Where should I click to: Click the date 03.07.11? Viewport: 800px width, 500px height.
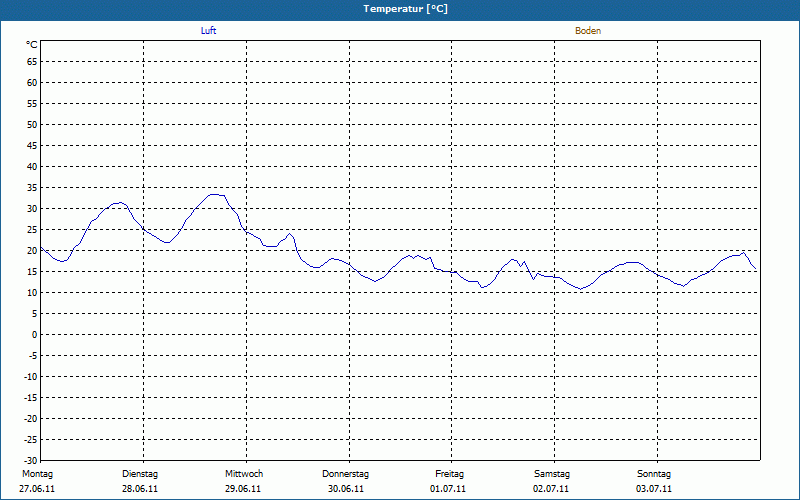point(654,488)
